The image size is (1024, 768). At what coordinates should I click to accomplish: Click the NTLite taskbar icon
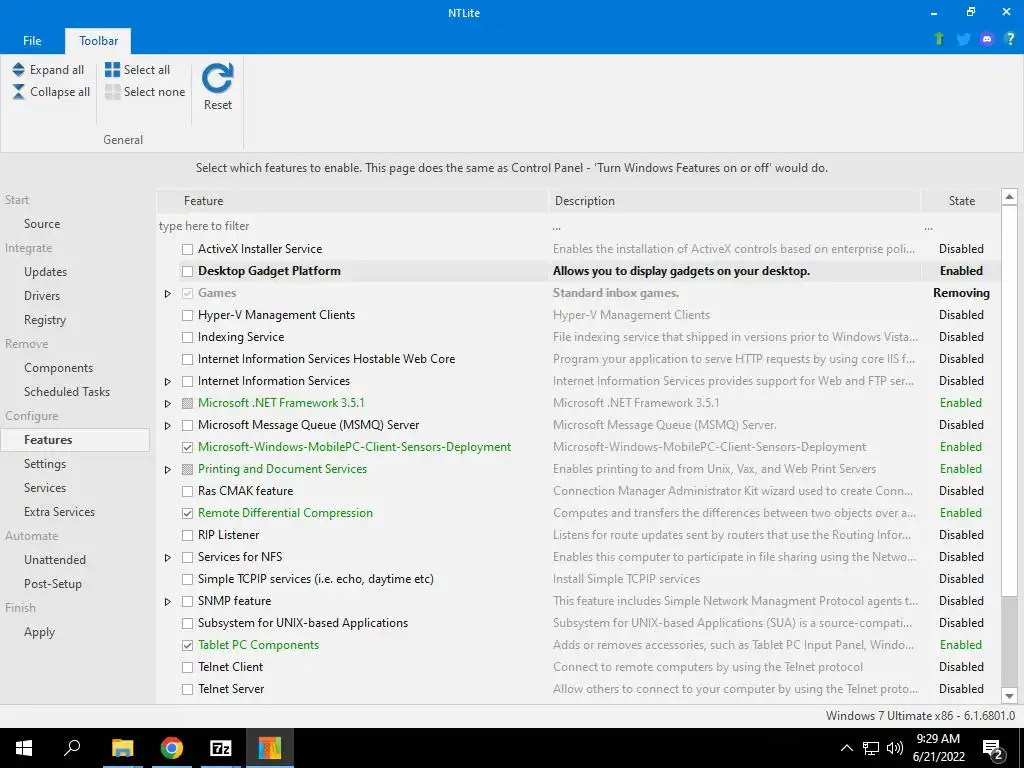(x=269, y=748)
